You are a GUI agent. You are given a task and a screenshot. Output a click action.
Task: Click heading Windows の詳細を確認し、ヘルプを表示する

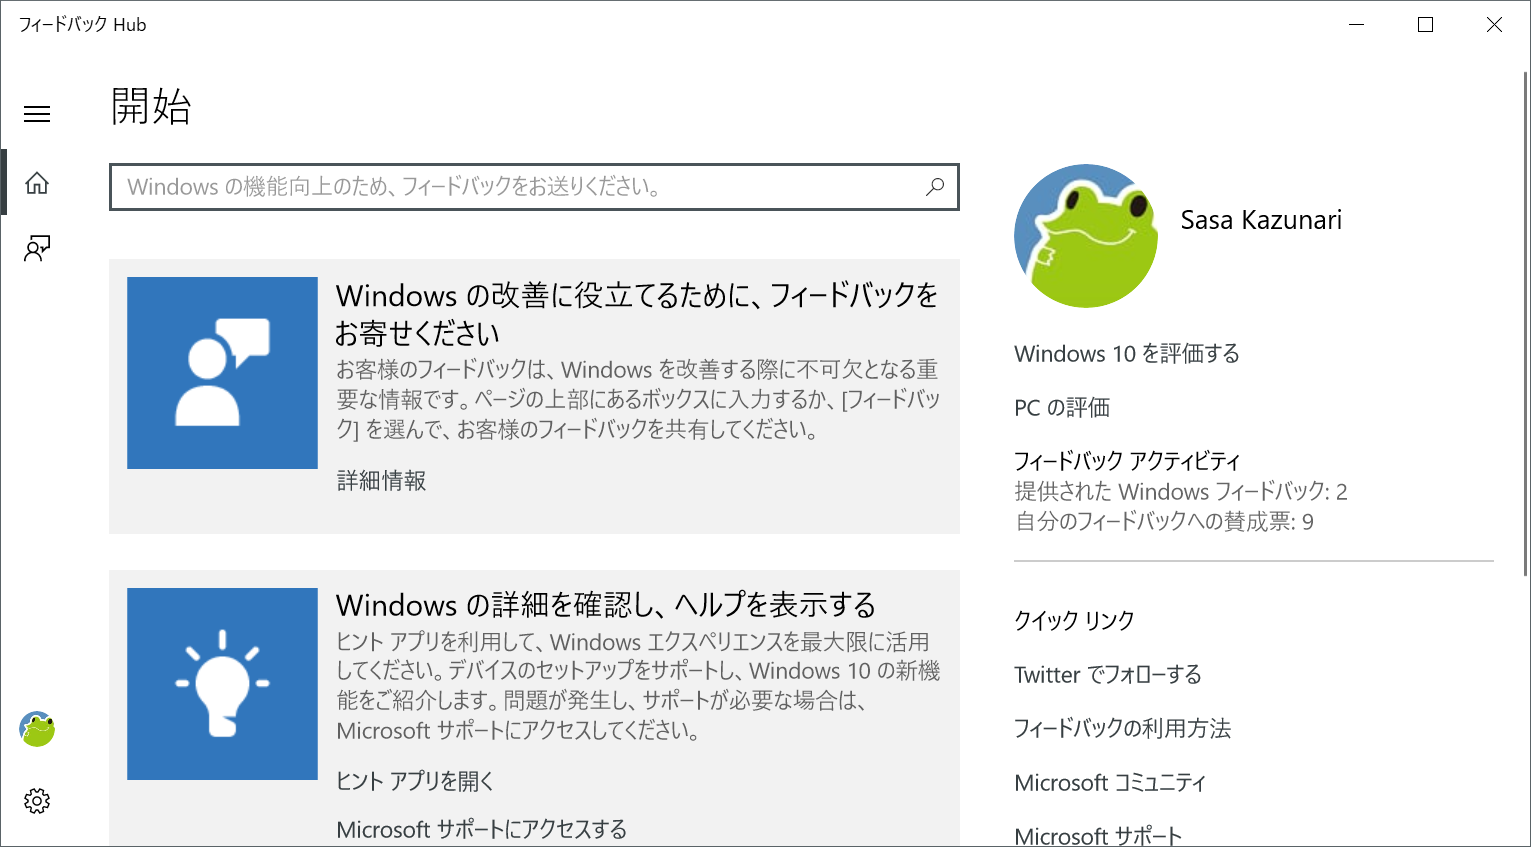(606, 605)
